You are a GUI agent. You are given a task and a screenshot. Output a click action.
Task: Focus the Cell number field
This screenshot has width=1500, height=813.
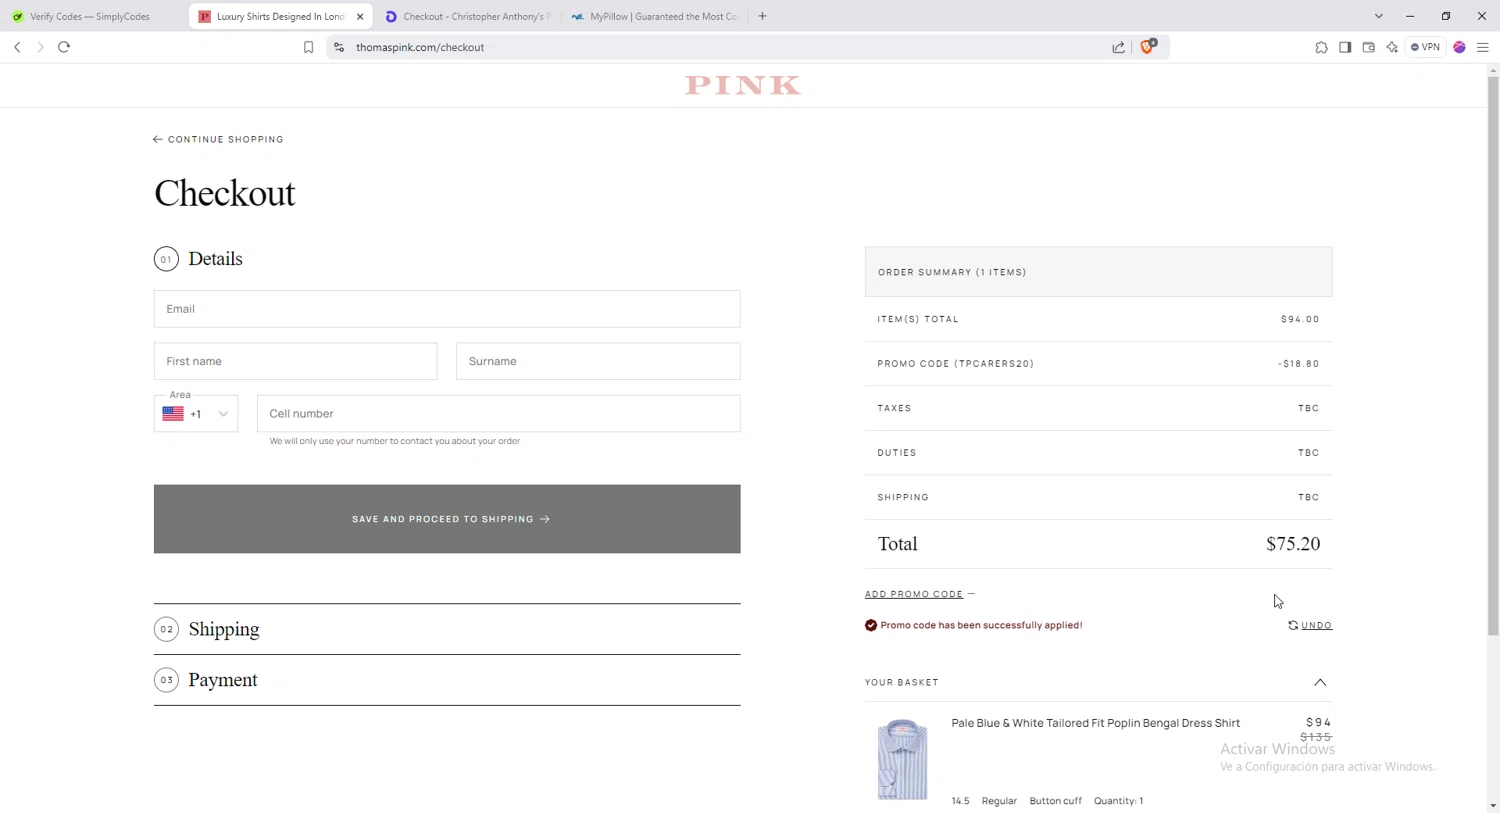(498, 414)
